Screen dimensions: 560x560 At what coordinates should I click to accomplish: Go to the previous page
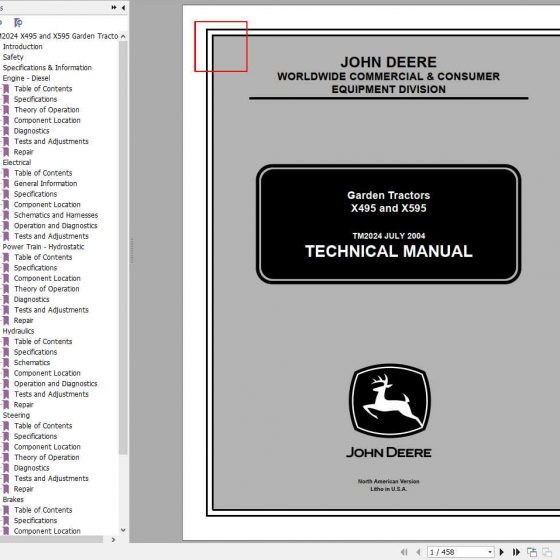[418, 552]
